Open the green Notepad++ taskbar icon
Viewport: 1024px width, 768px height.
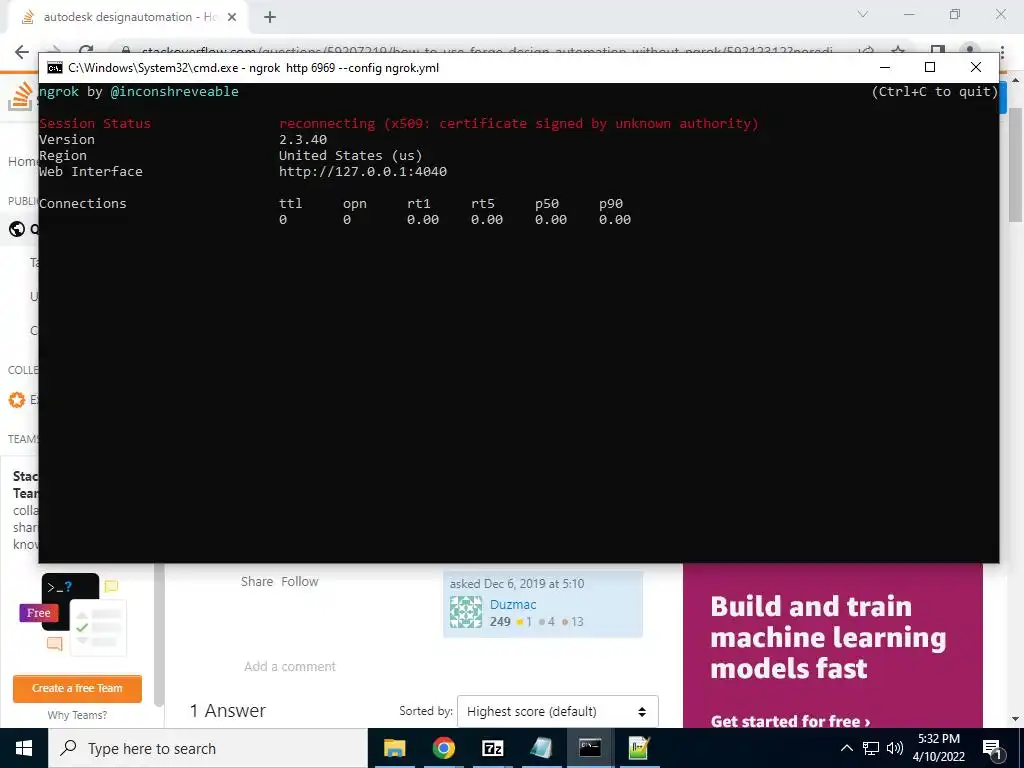[638, 748]
